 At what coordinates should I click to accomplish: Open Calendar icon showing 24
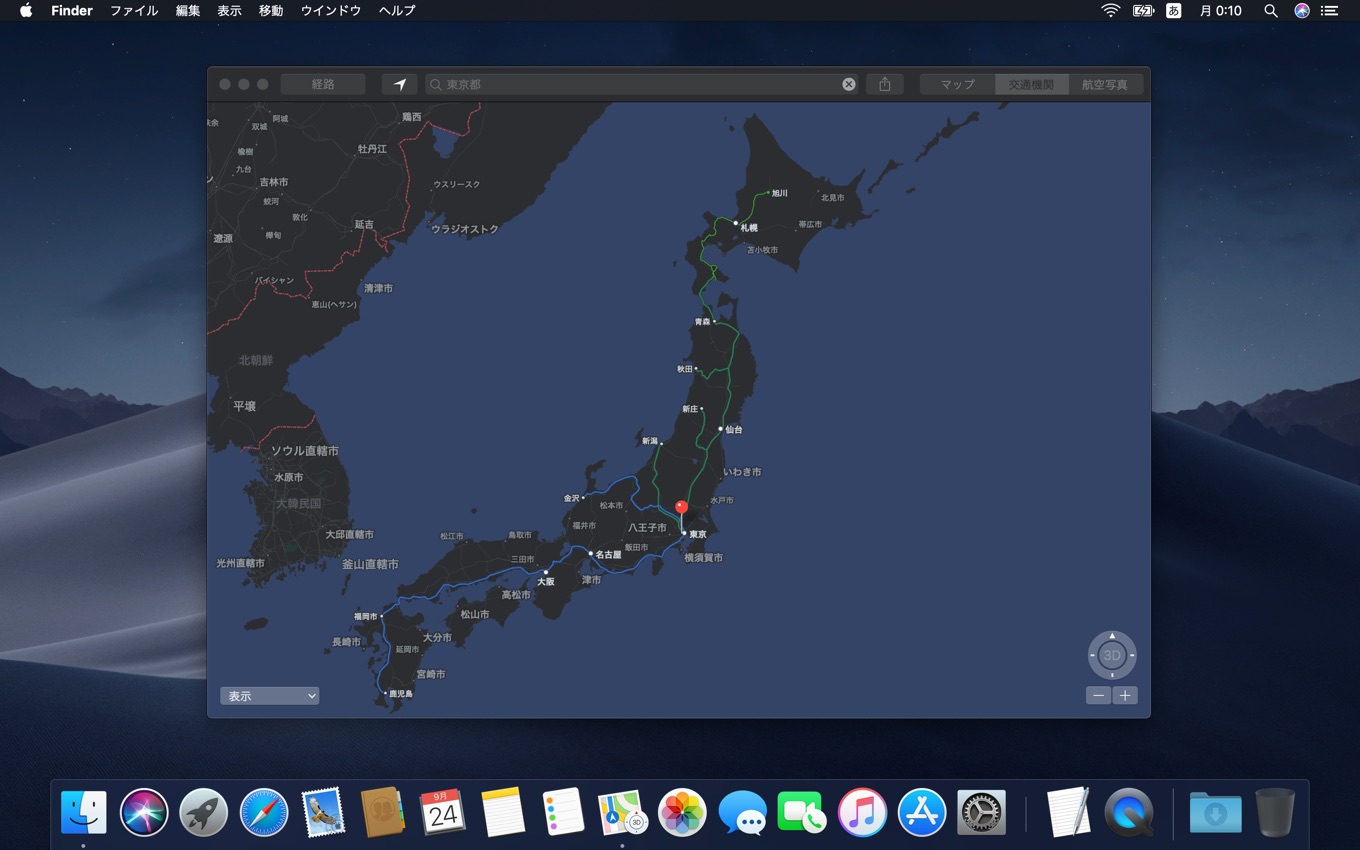(x=443, y=812)
